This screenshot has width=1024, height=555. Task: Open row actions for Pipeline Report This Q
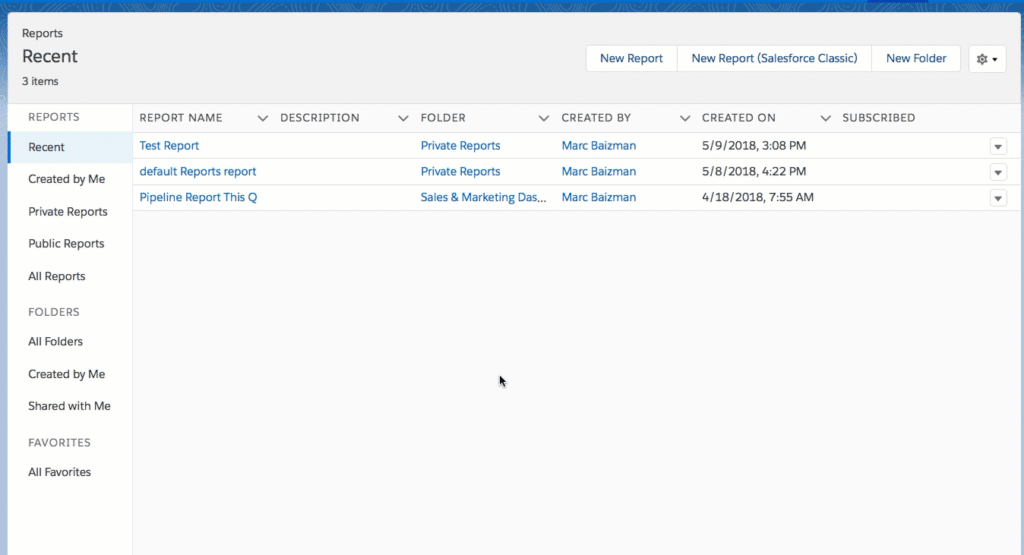(x=997, y=198)
